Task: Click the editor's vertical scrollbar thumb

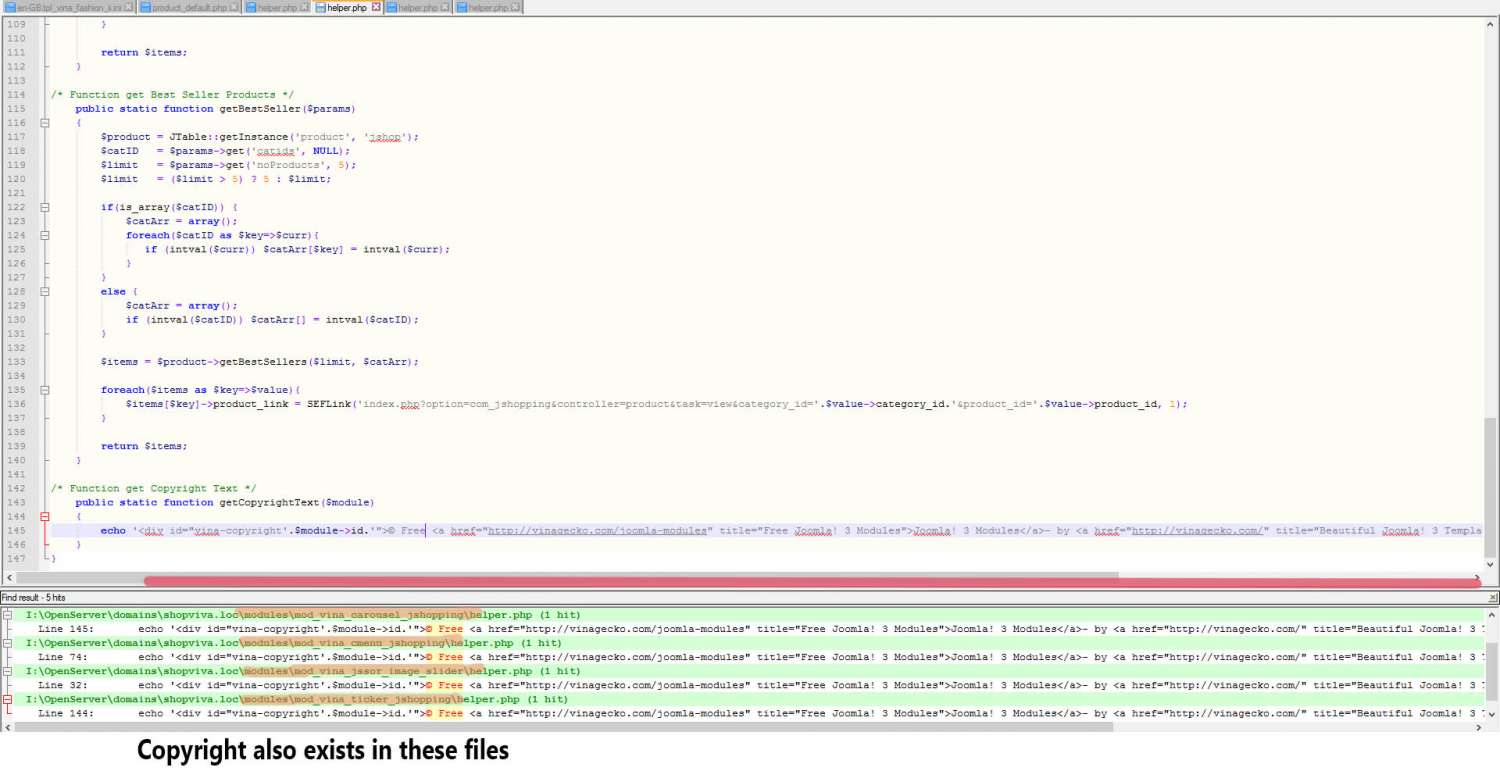Action: (x=1491, y=485)
